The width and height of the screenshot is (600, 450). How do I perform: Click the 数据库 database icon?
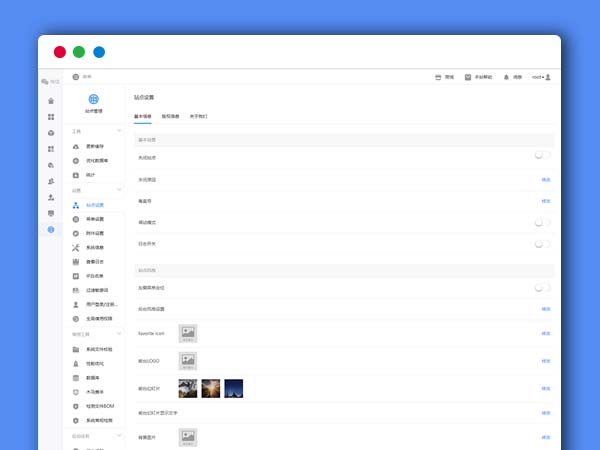[76, 378]
